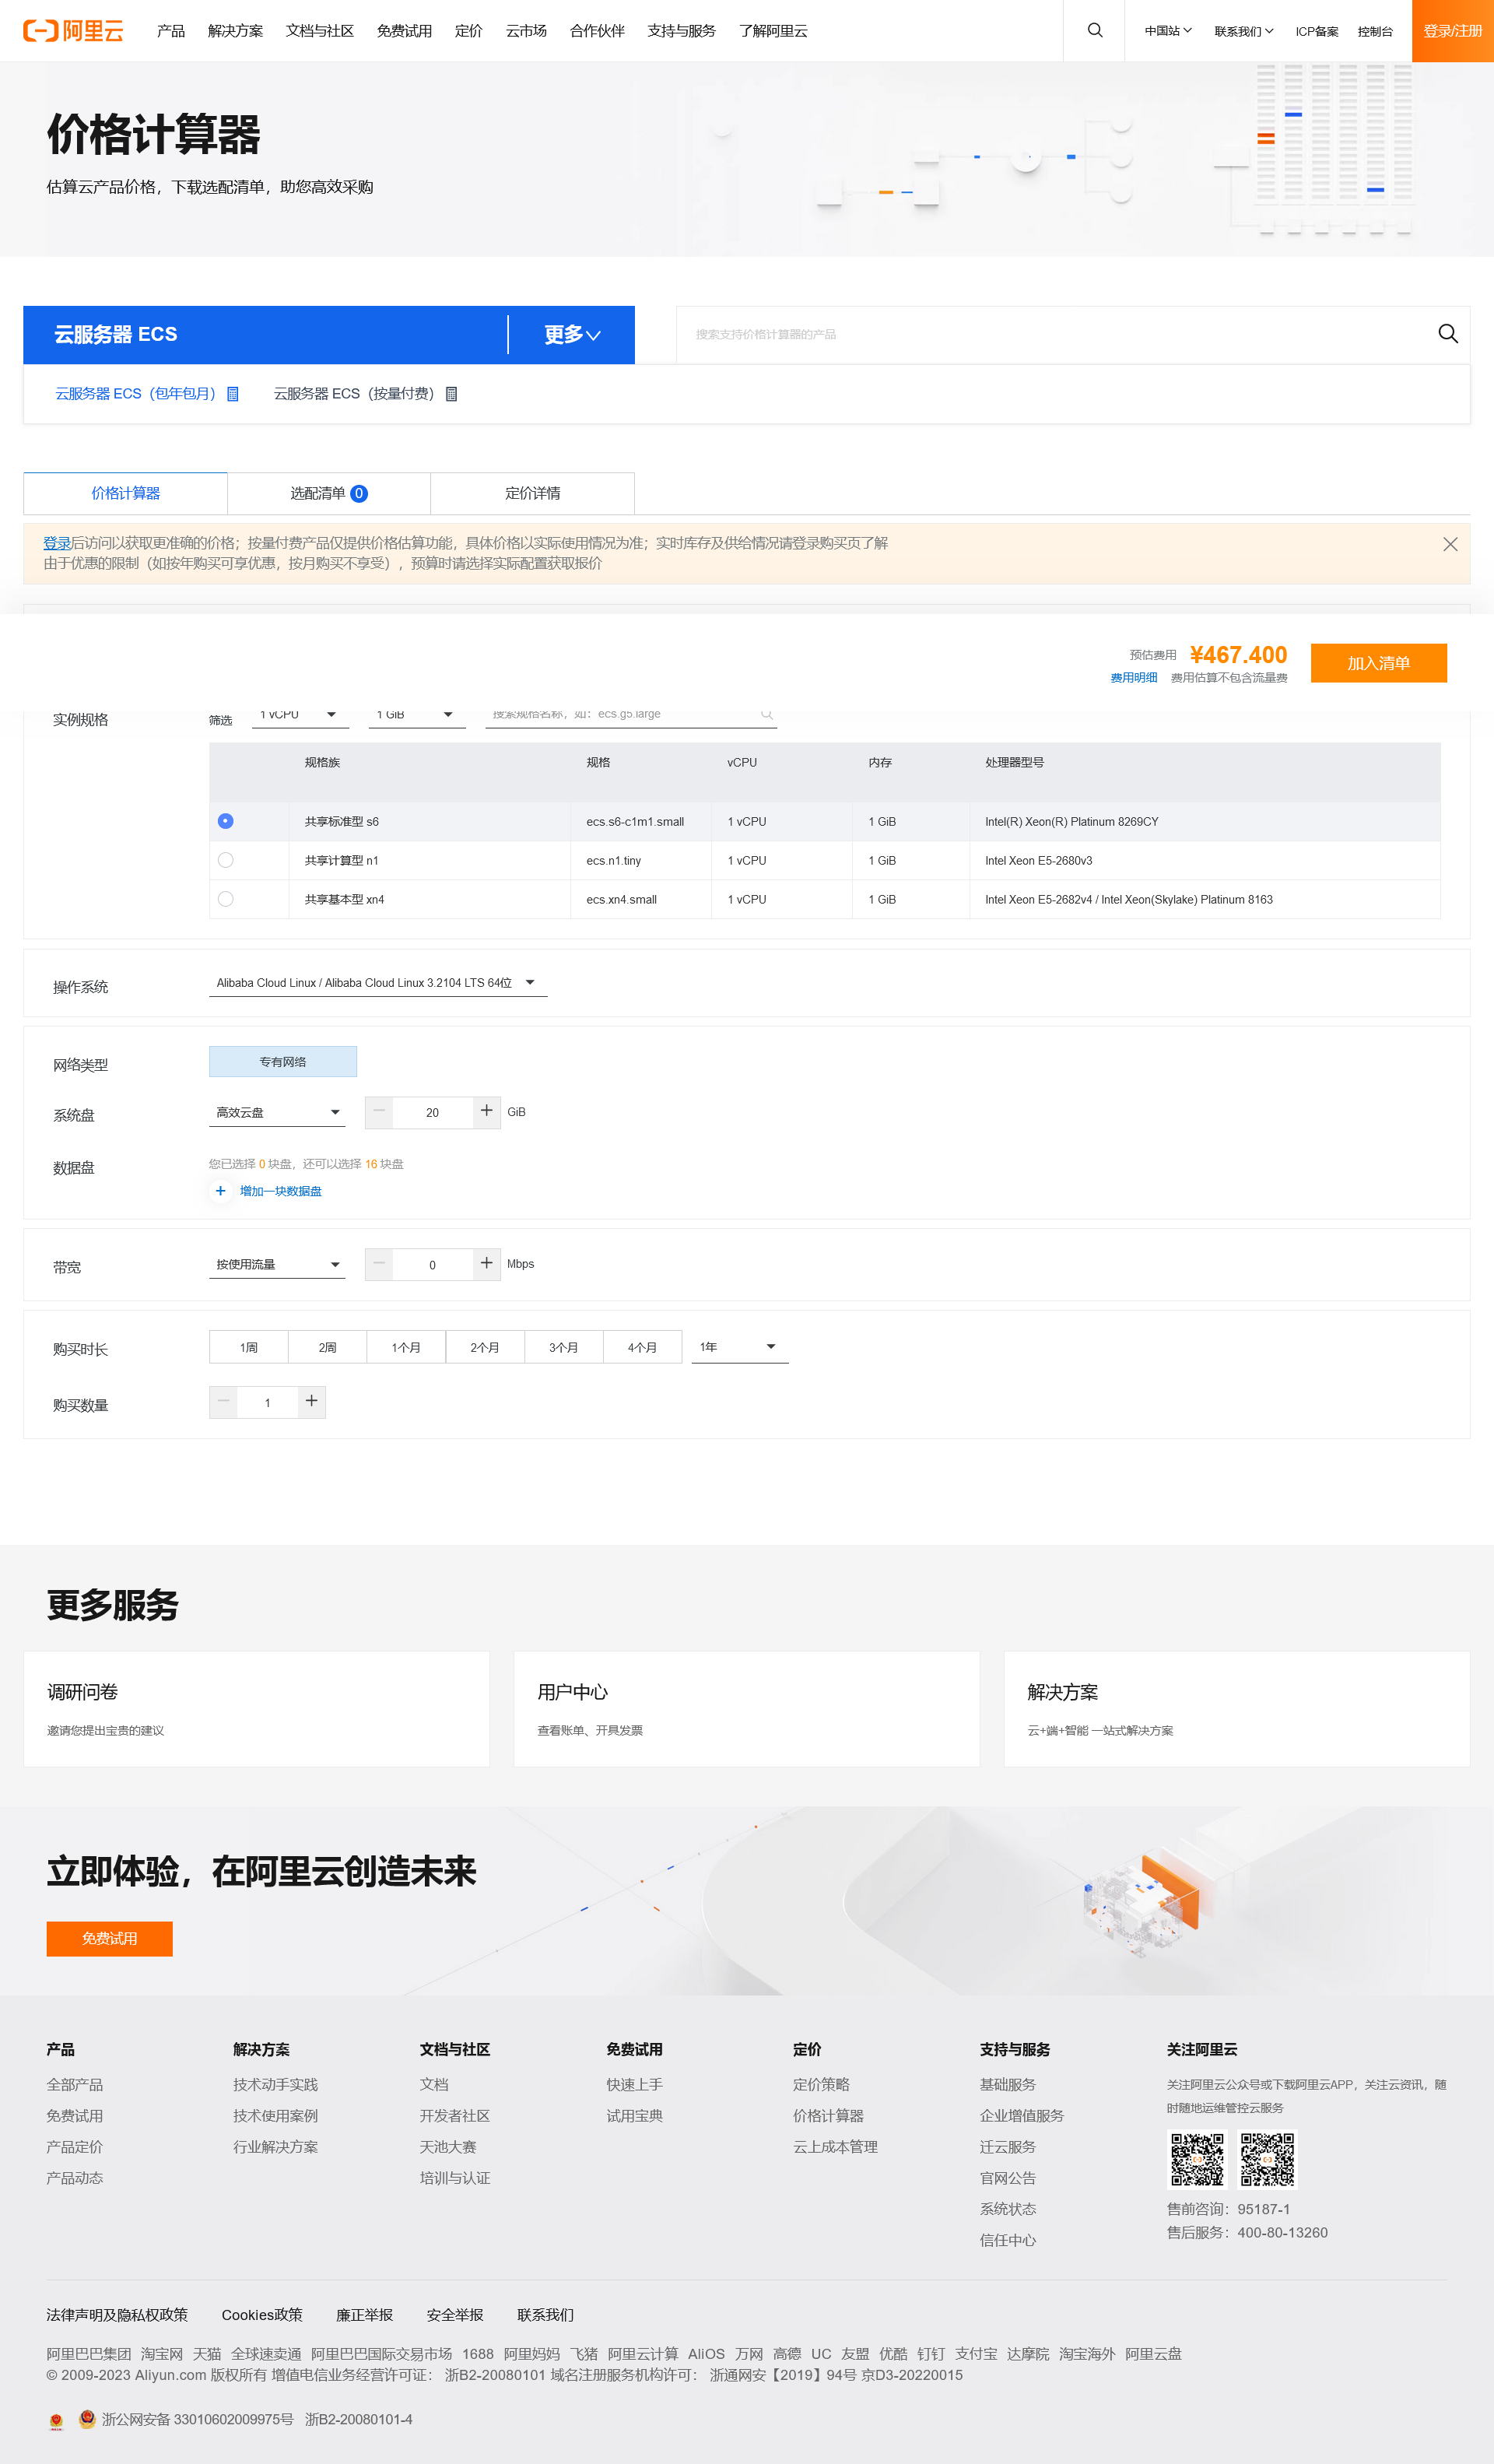Click search icon in product search box
This screenshot has width=1494, height=2464.
(x=1448, y=334)
